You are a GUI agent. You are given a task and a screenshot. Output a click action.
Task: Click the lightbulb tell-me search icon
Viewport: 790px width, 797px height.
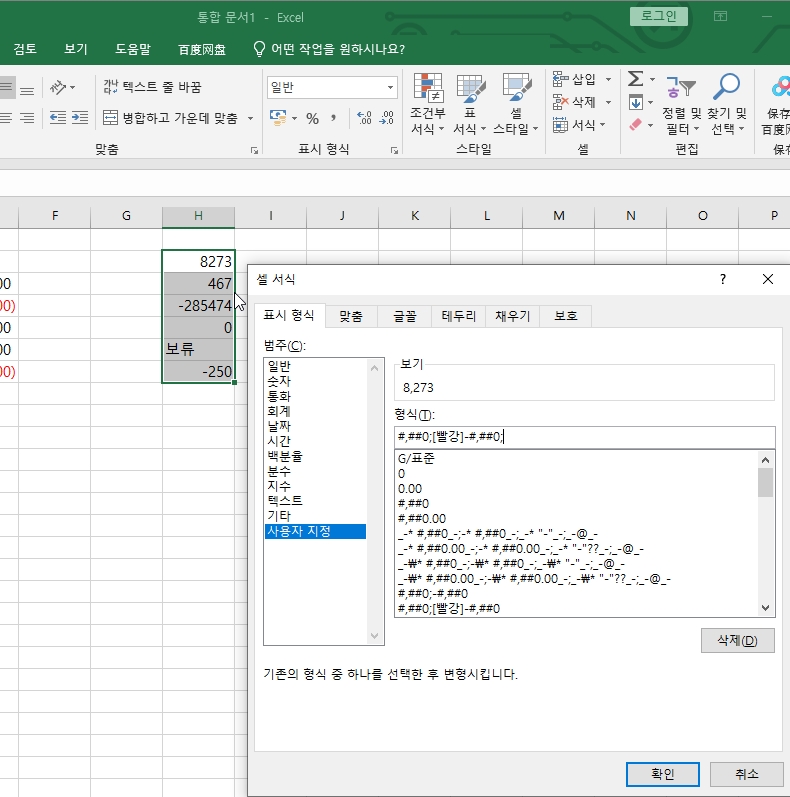[x=259, y=49]
